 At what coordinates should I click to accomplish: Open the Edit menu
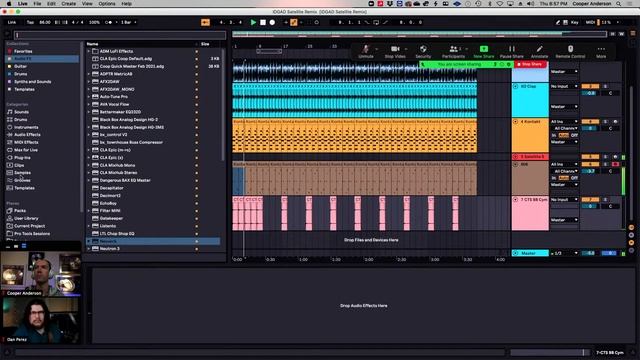51,4
